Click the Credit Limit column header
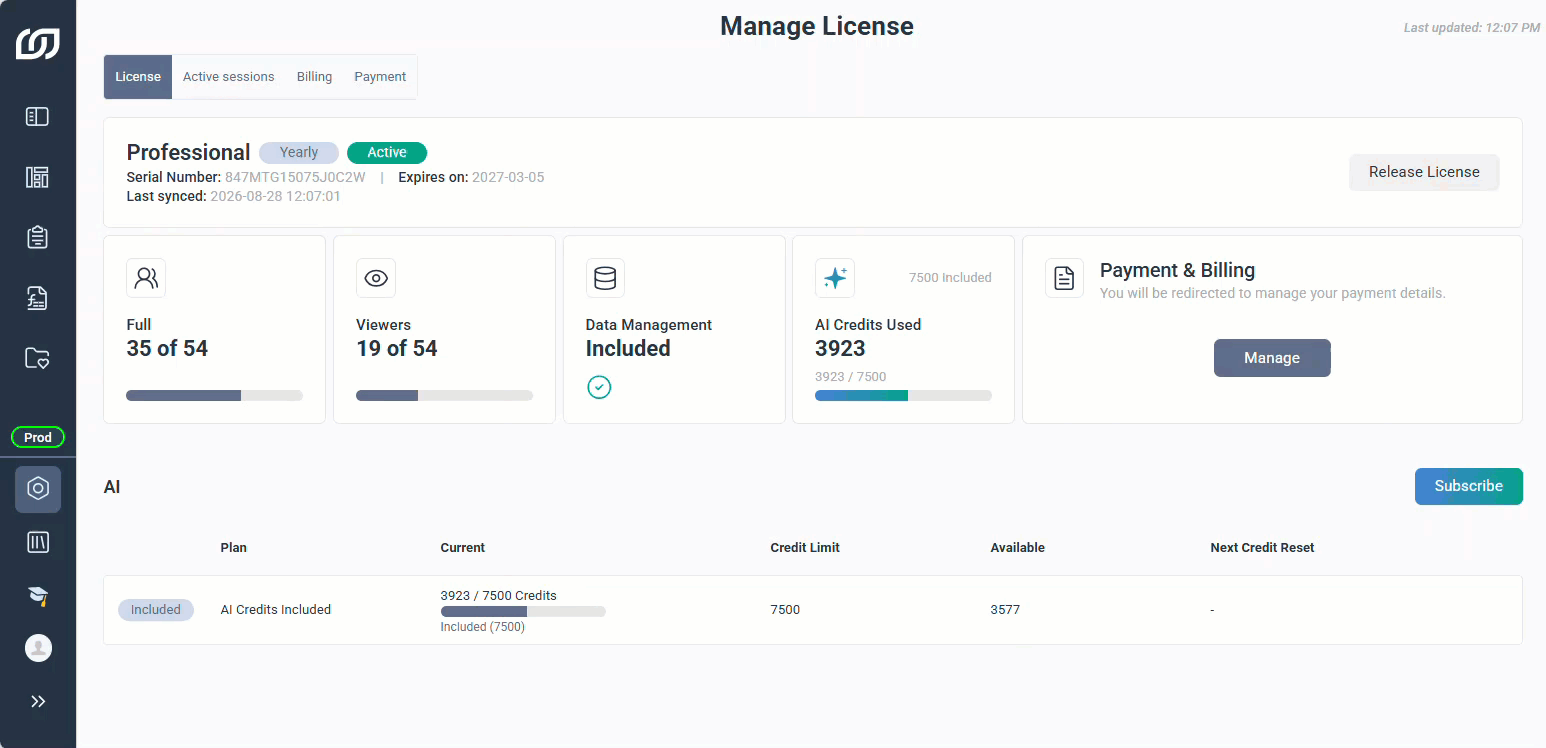Screen dimensions: 1546x748 (x=805, y=548)
